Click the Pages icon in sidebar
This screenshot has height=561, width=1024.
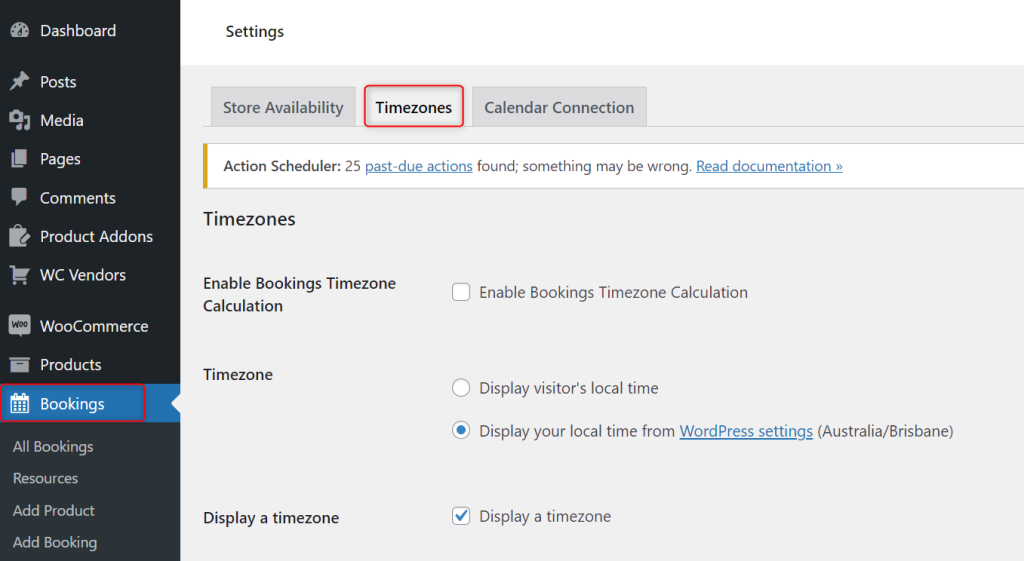19,159
